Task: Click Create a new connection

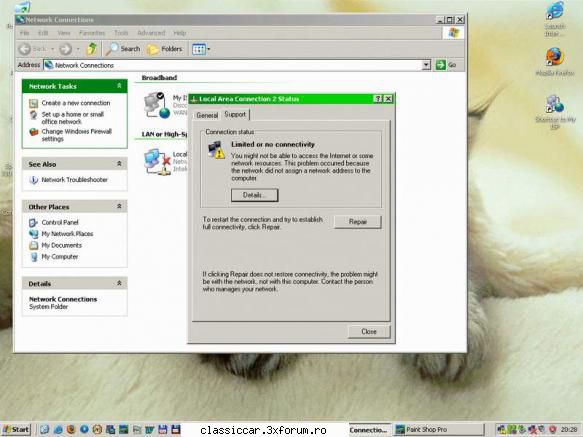Action: 75,103
